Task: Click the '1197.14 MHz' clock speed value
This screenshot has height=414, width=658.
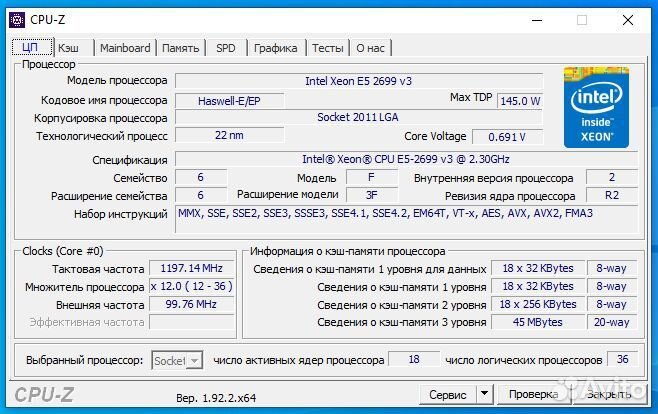Action: pyautogui.click(x=192, y=268)
